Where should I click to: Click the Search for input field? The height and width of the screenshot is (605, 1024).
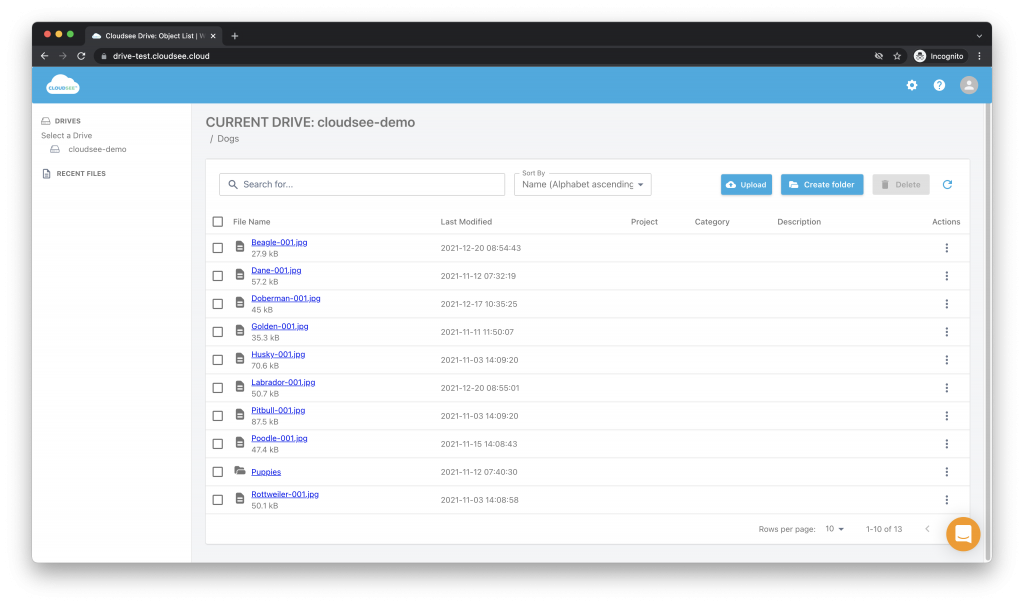click(360, 184)
